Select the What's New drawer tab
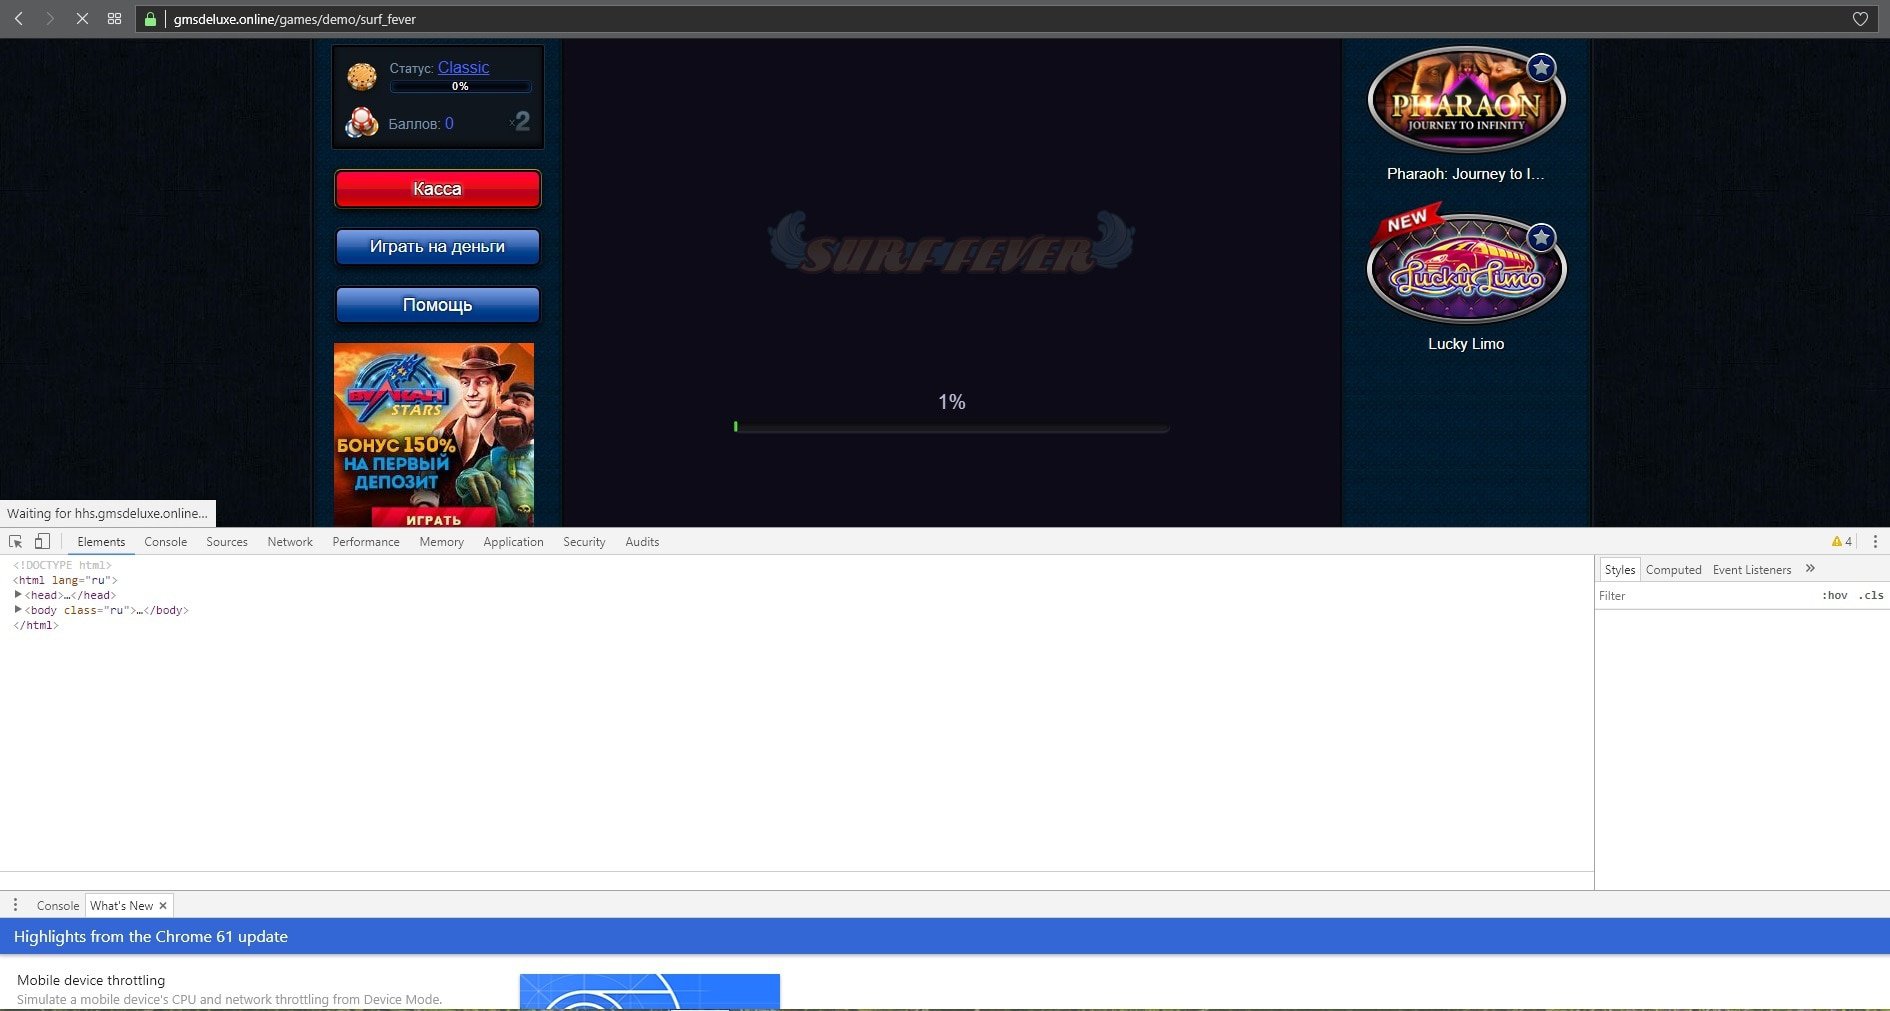This screenshot has height=1011, width=1890. pos(121,906)
